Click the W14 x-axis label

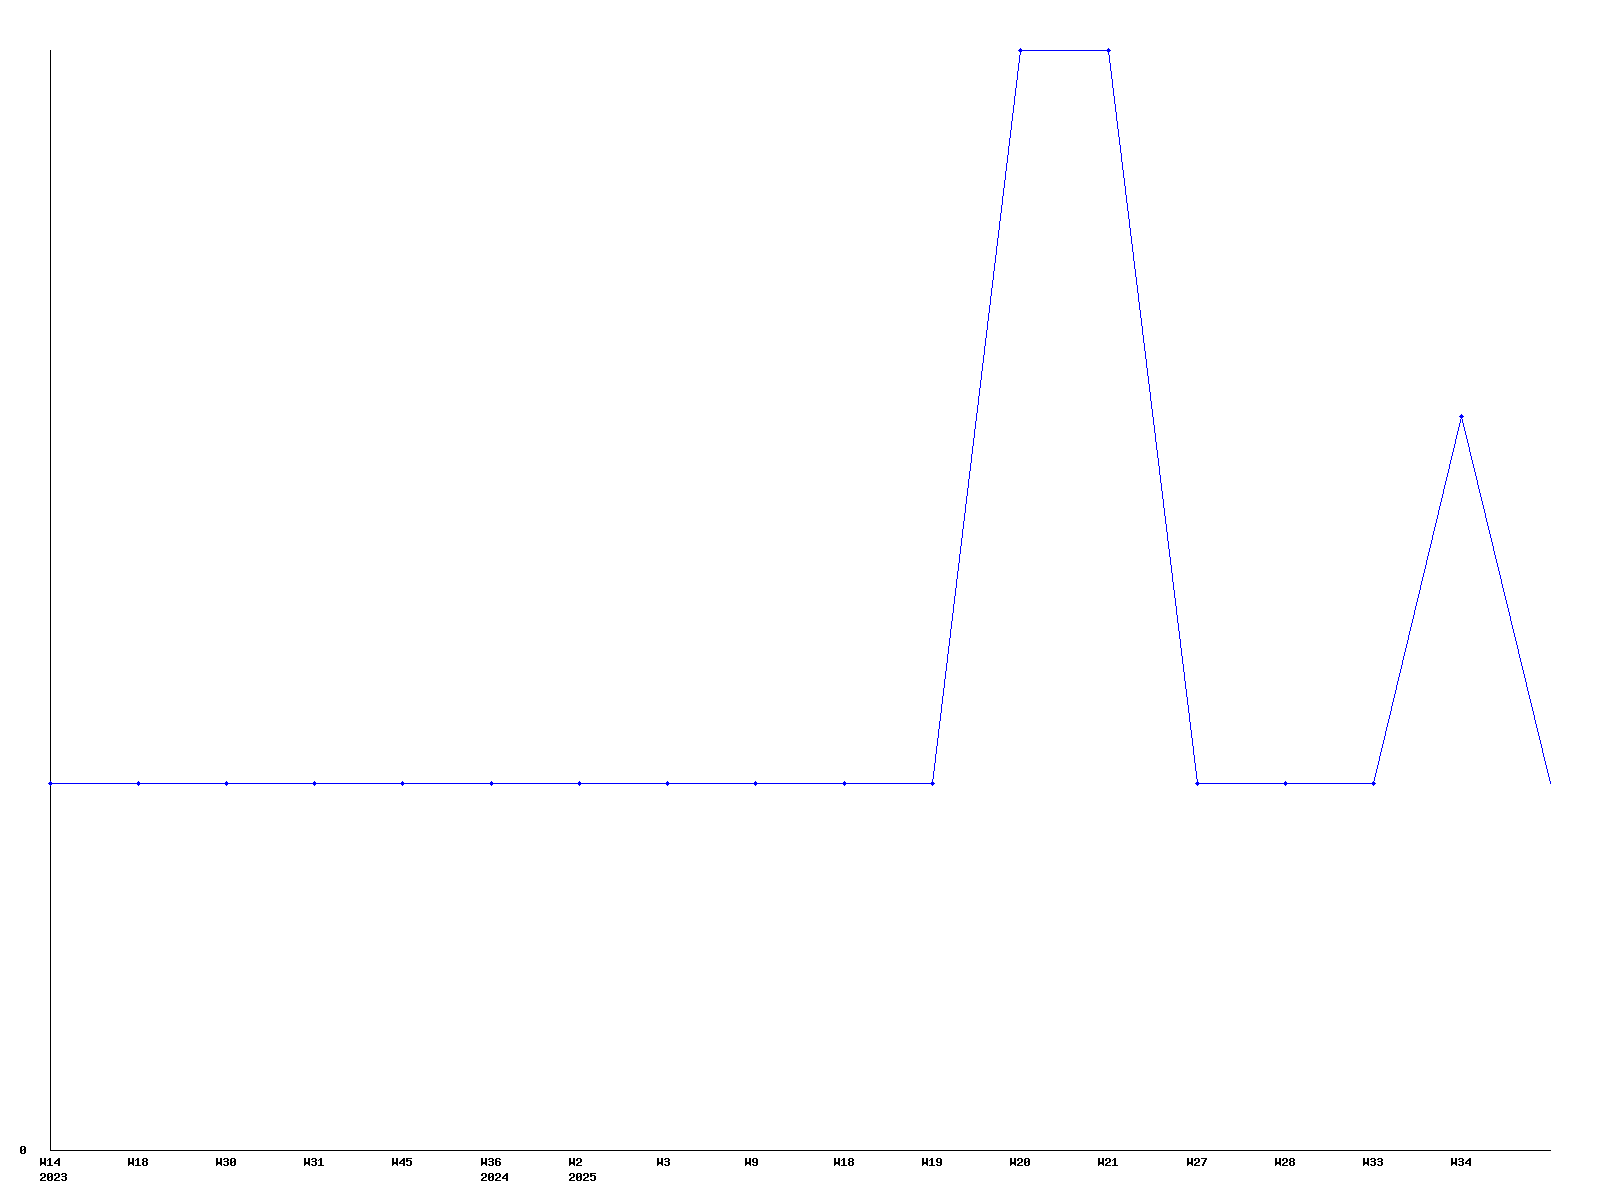(x=50, y=1162)
